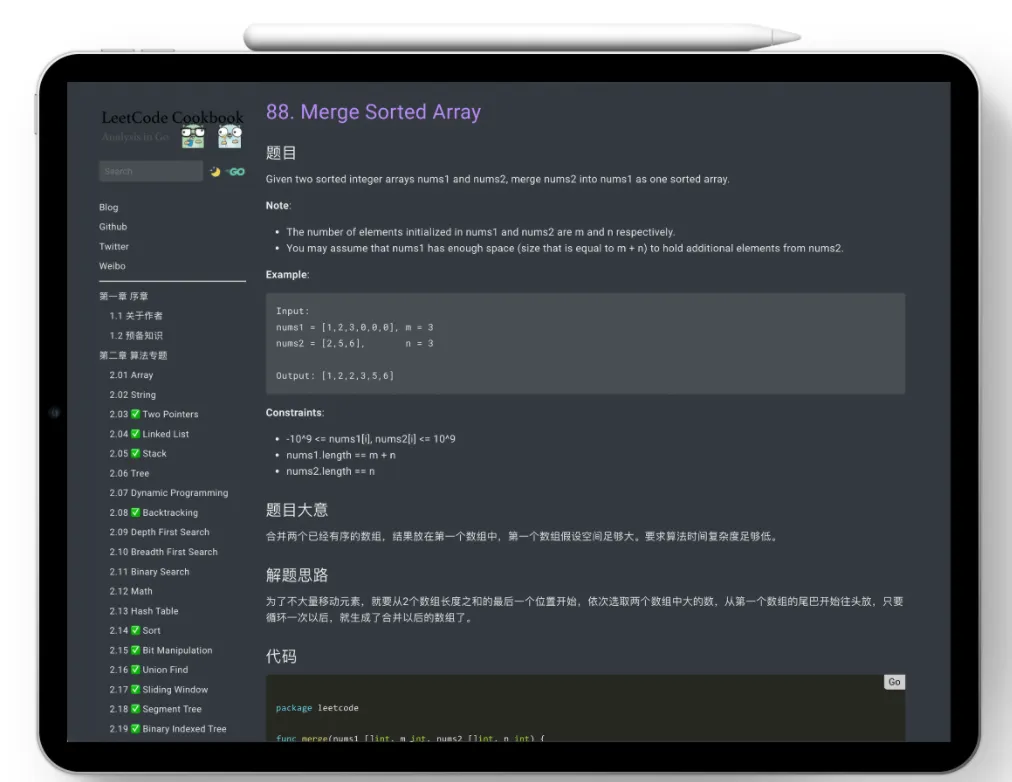Open the LeetCode Cookbook home title
This screenshot has width=1012, height=782.
[x=172, y=117]
